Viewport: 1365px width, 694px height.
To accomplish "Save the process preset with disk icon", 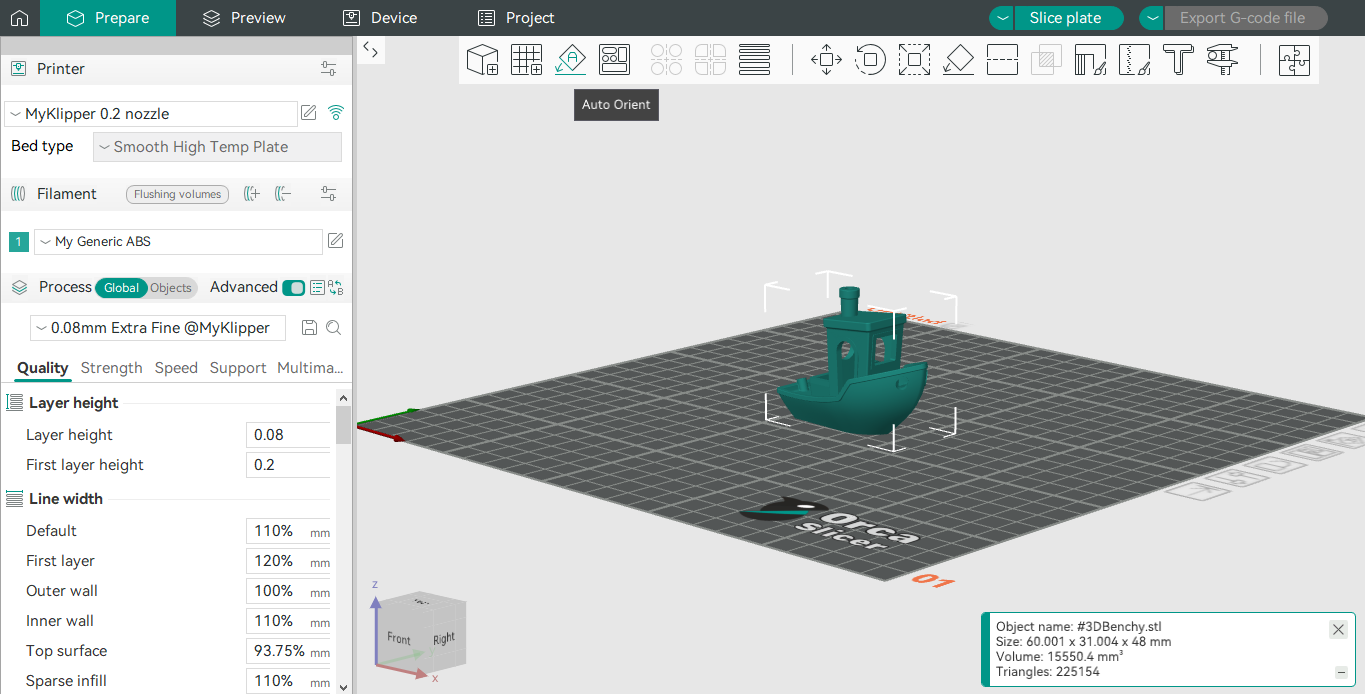I will [309, 328].
